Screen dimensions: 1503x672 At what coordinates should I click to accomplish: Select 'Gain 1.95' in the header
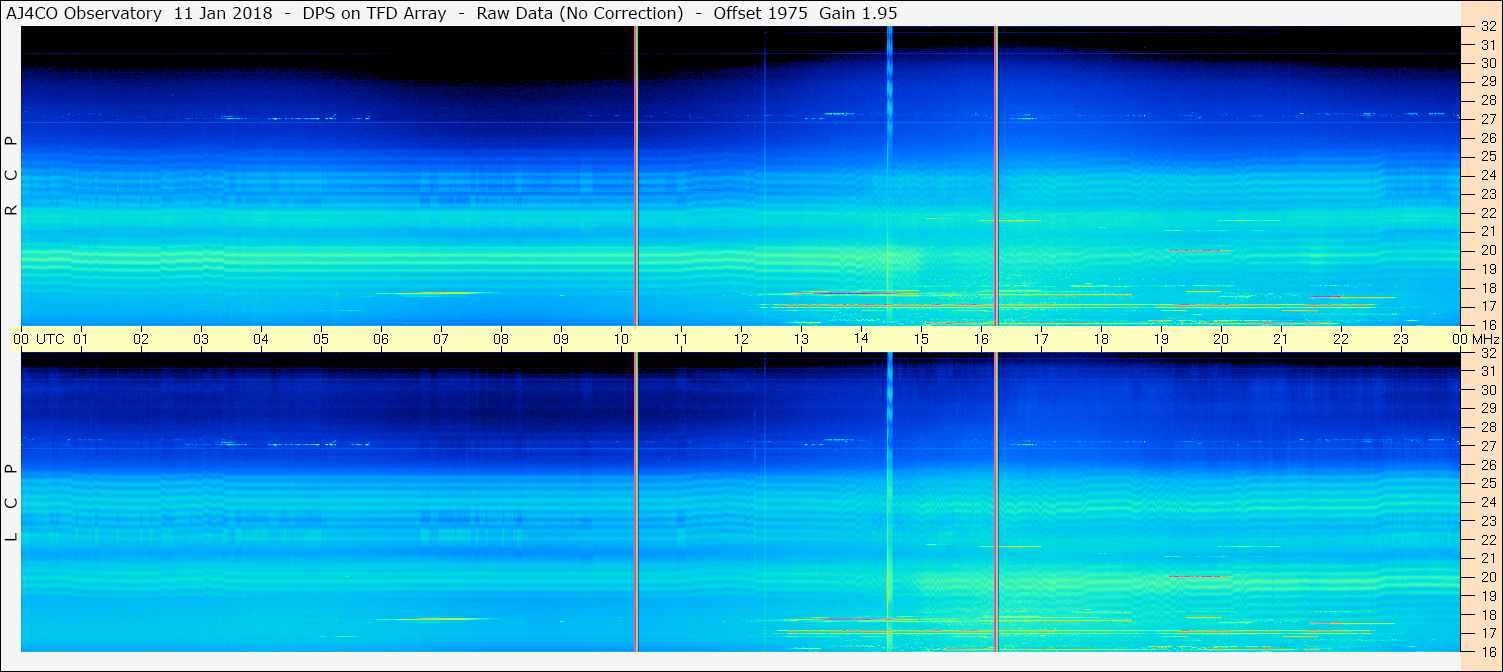pyautogui.click(x=858, y=13)
